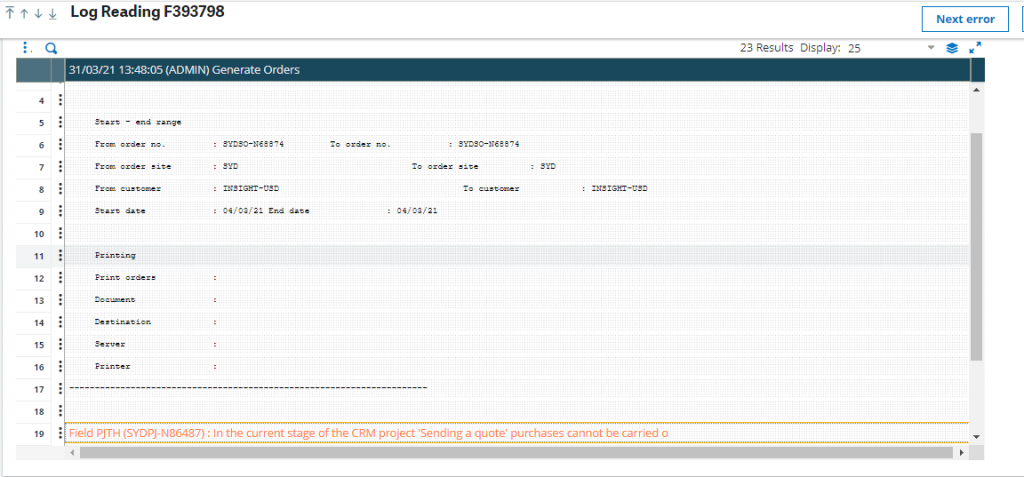
Task: Click the horizontal scrollbar right arrow
Action: (961, 453)
